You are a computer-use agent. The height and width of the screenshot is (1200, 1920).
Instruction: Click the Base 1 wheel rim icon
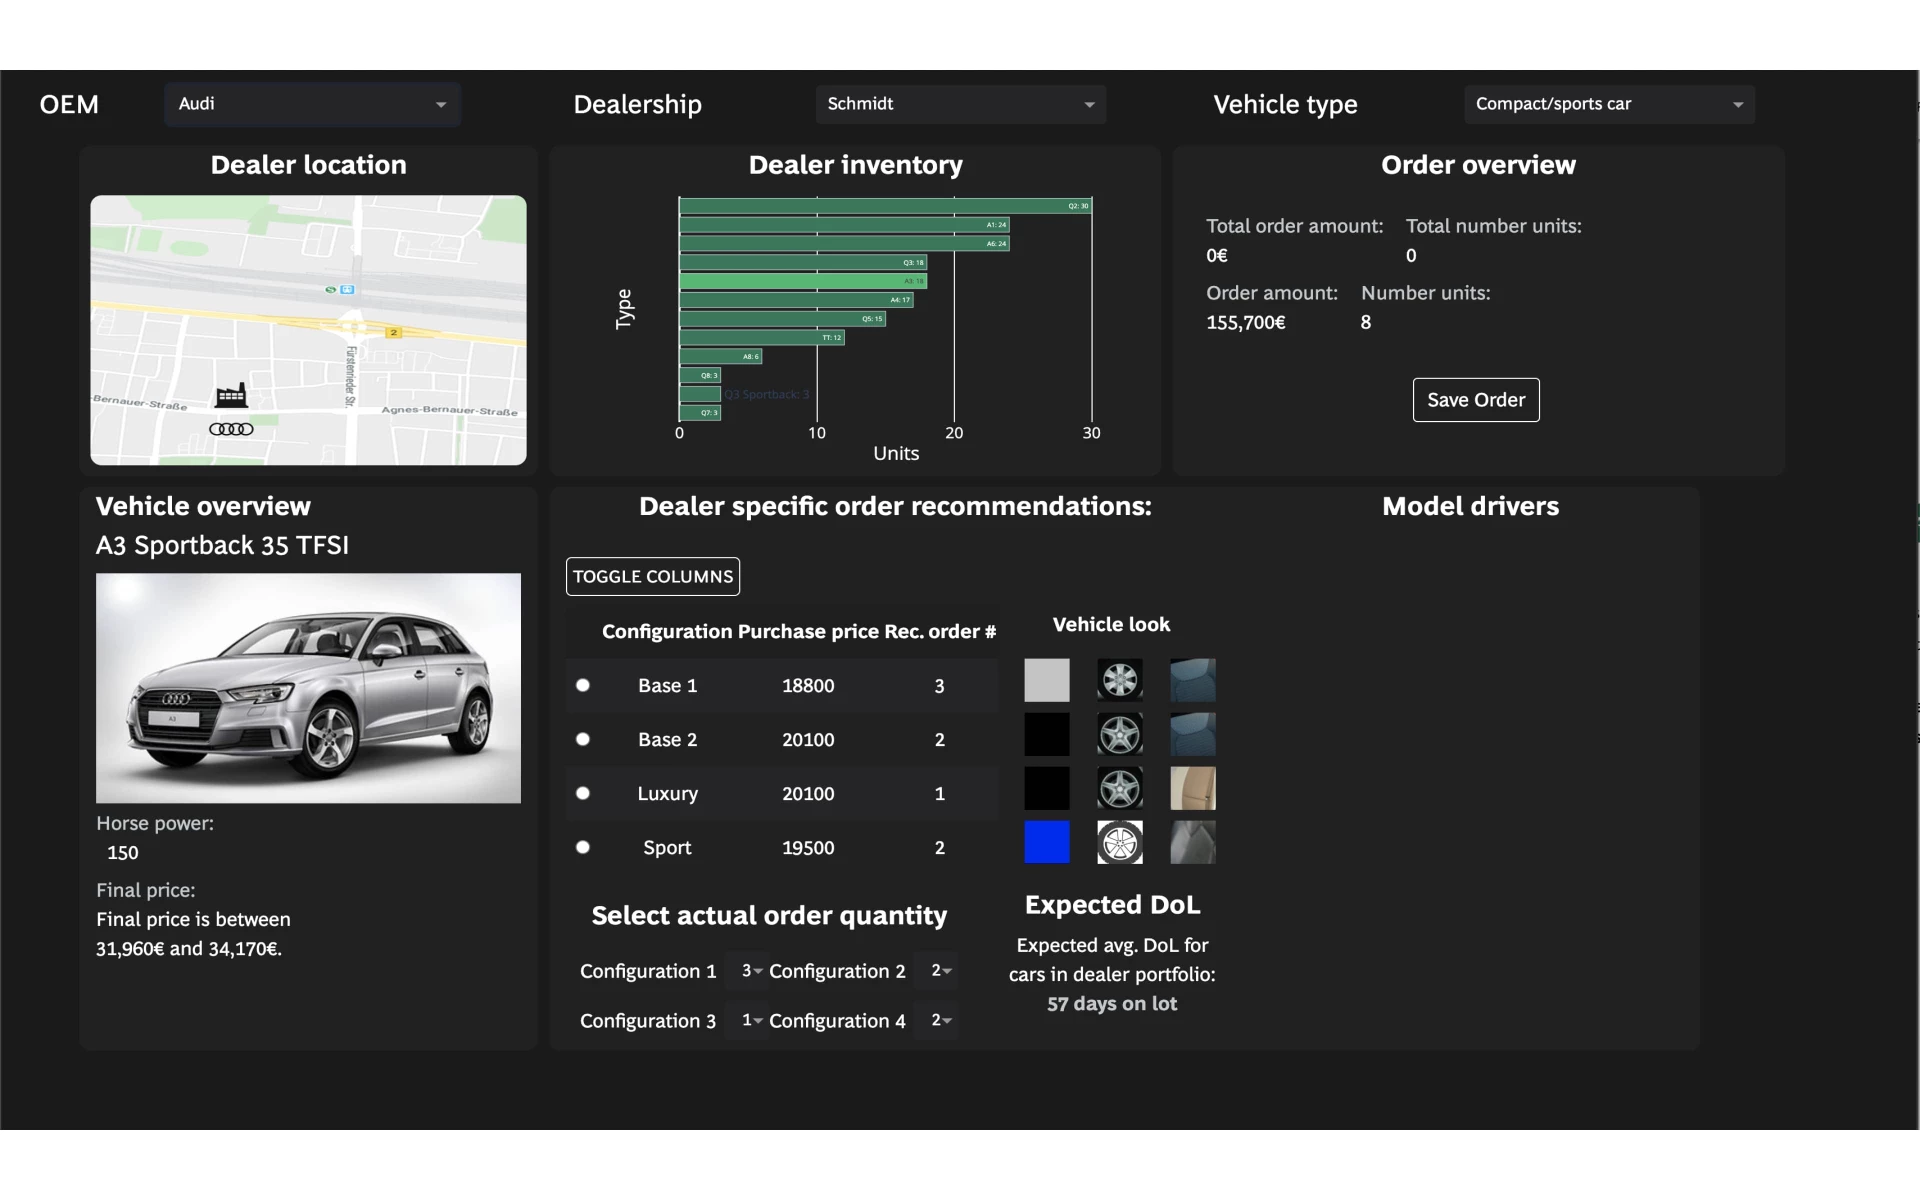[x=1120, y=680]
